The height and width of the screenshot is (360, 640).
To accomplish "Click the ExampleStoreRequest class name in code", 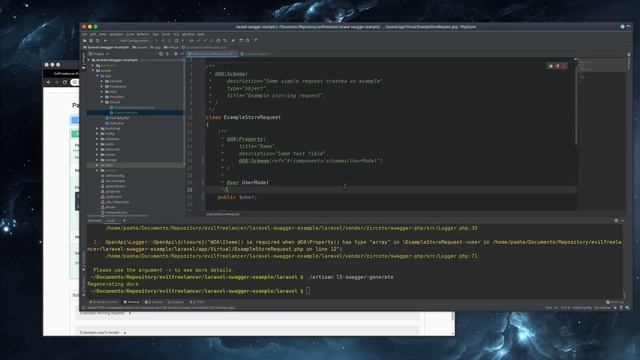I will (252, 117).
